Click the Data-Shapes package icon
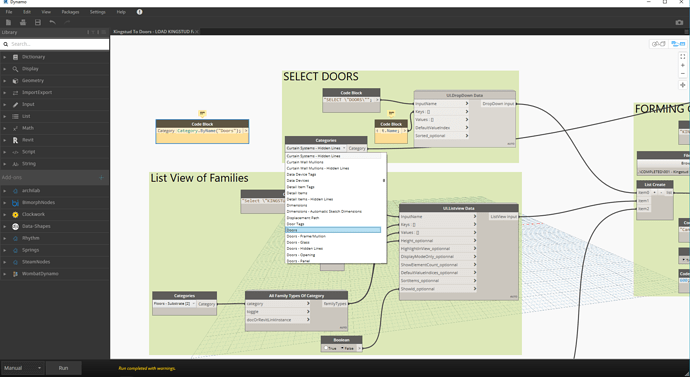690x377 pixels. (x=15, y=226)
